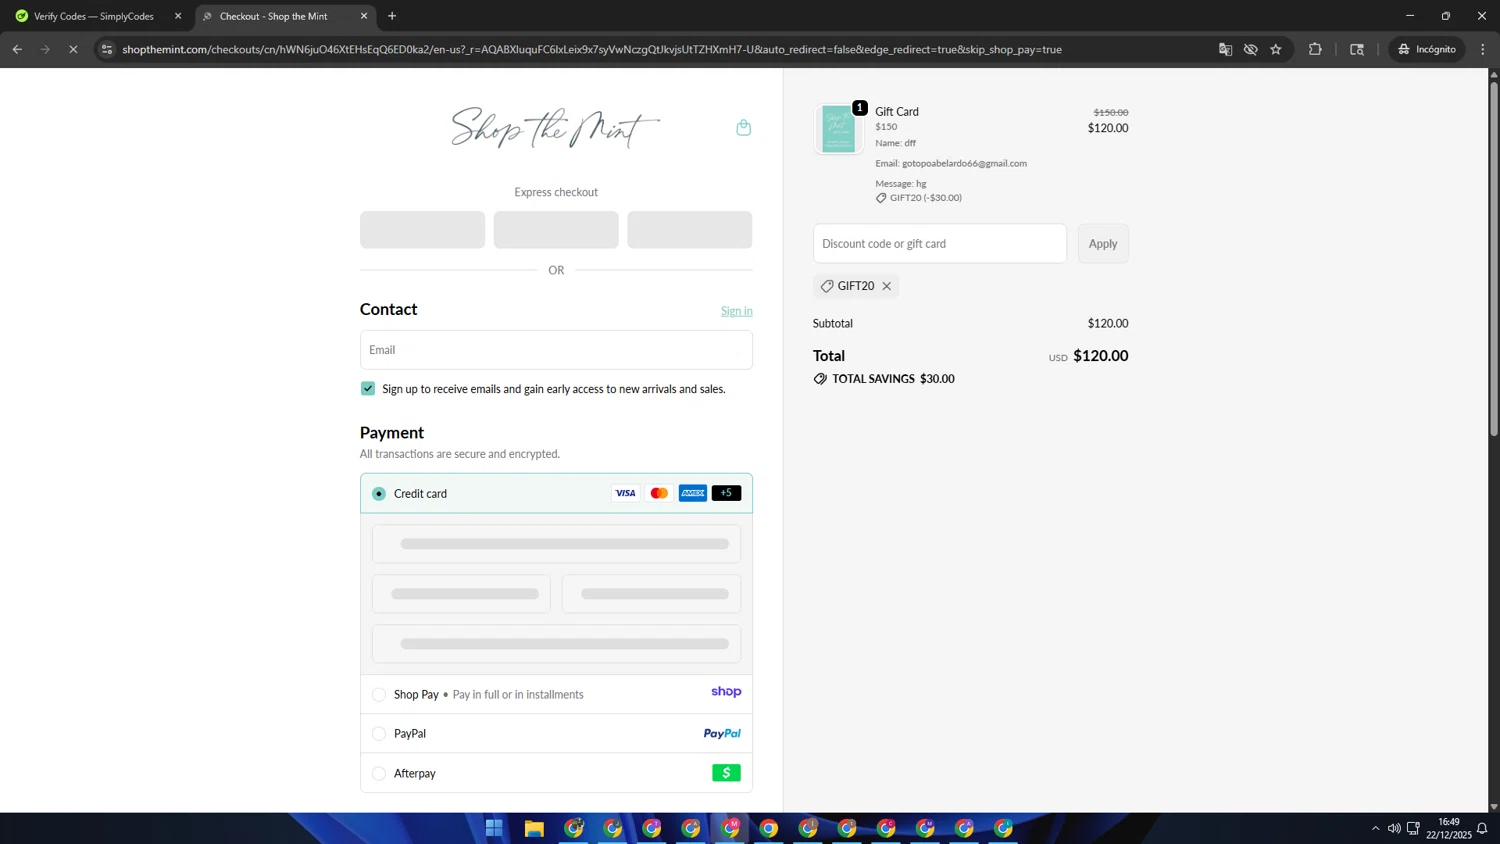The height and width of the screenshot is (844, 1500).
Task: Click the email gotopoabelardo66@gmail.com text
Action: 964,163
